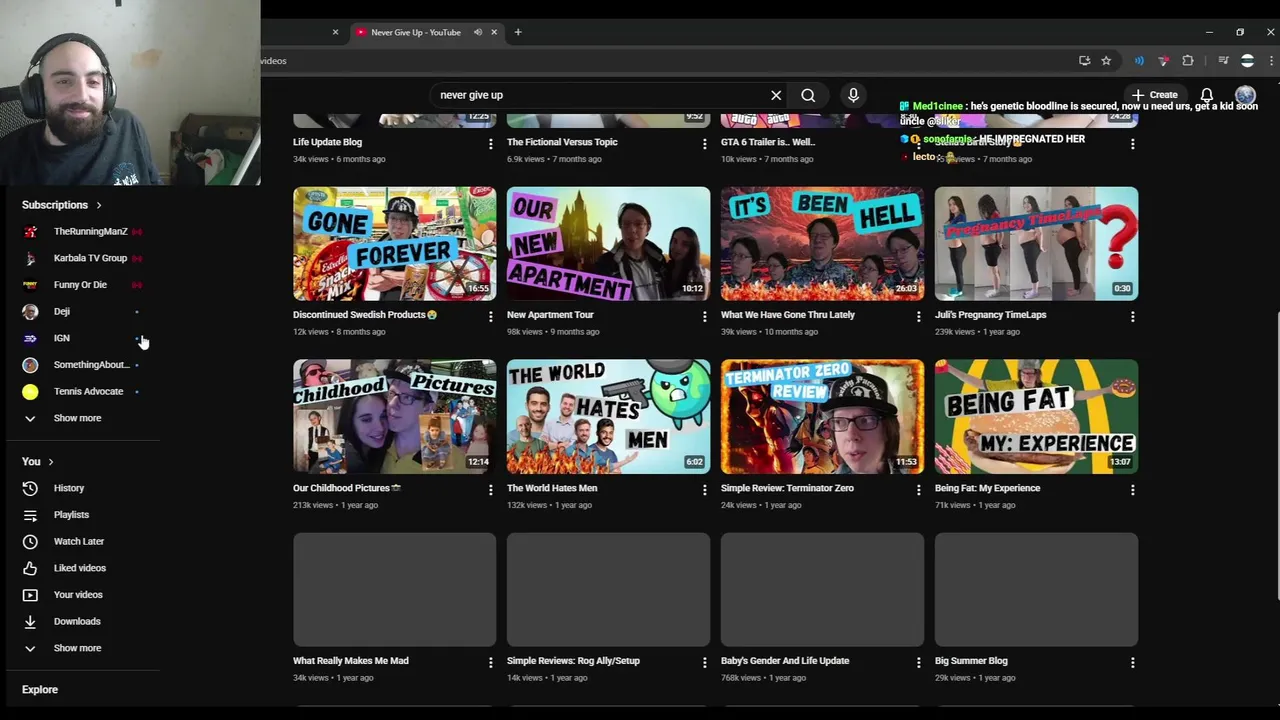
Task: Open Simple Reviews: Rog Ally/Setup title
Action: click(573, 661)
